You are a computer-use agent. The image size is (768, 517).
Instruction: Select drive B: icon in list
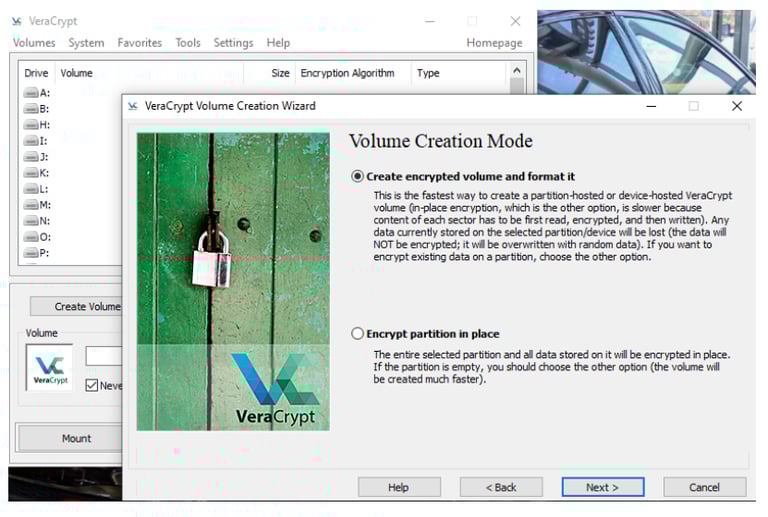pos(31,109)
